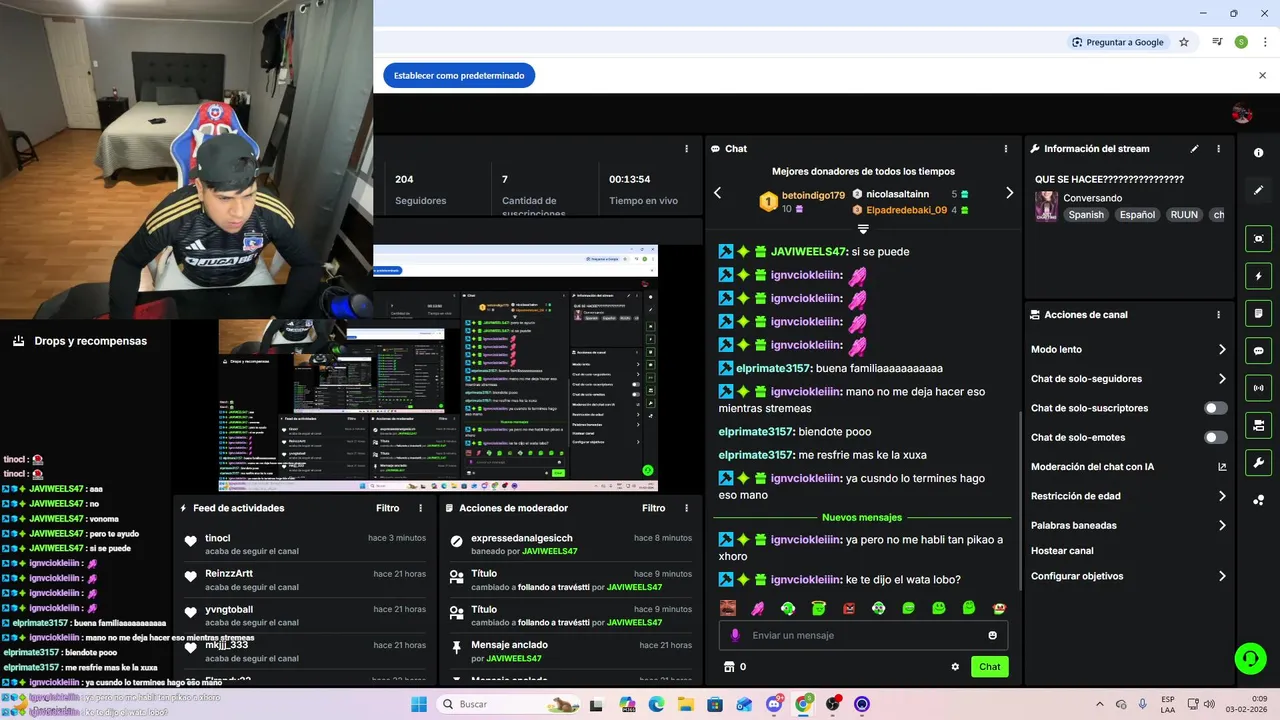Send message with green Chat button

click(989, 667)
